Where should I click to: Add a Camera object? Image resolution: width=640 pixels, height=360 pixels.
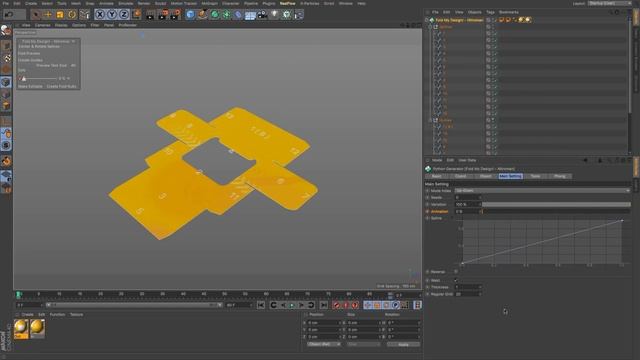coord(262,15)
